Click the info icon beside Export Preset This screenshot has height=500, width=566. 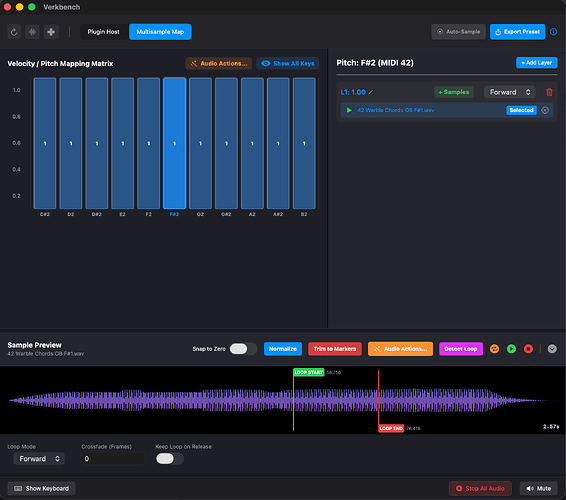553,32
